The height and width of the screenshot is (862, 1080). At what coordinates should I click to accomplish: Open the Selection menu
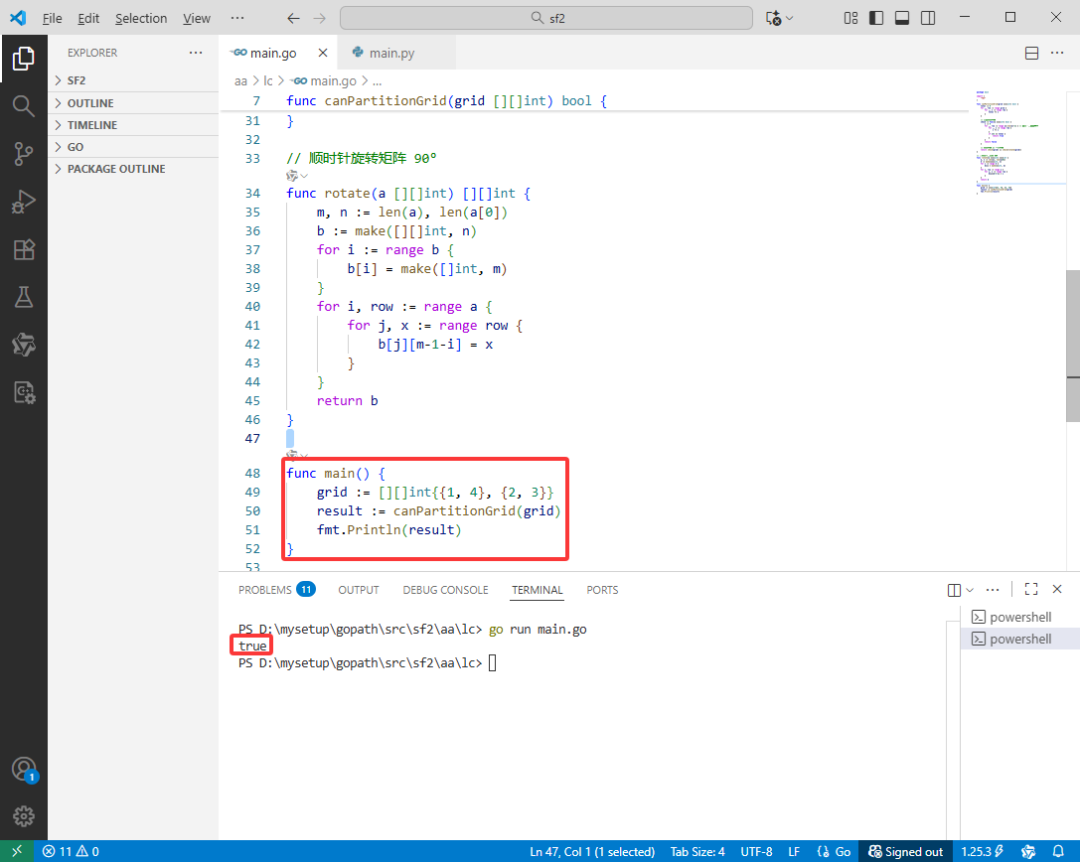[x=141, y=19]
